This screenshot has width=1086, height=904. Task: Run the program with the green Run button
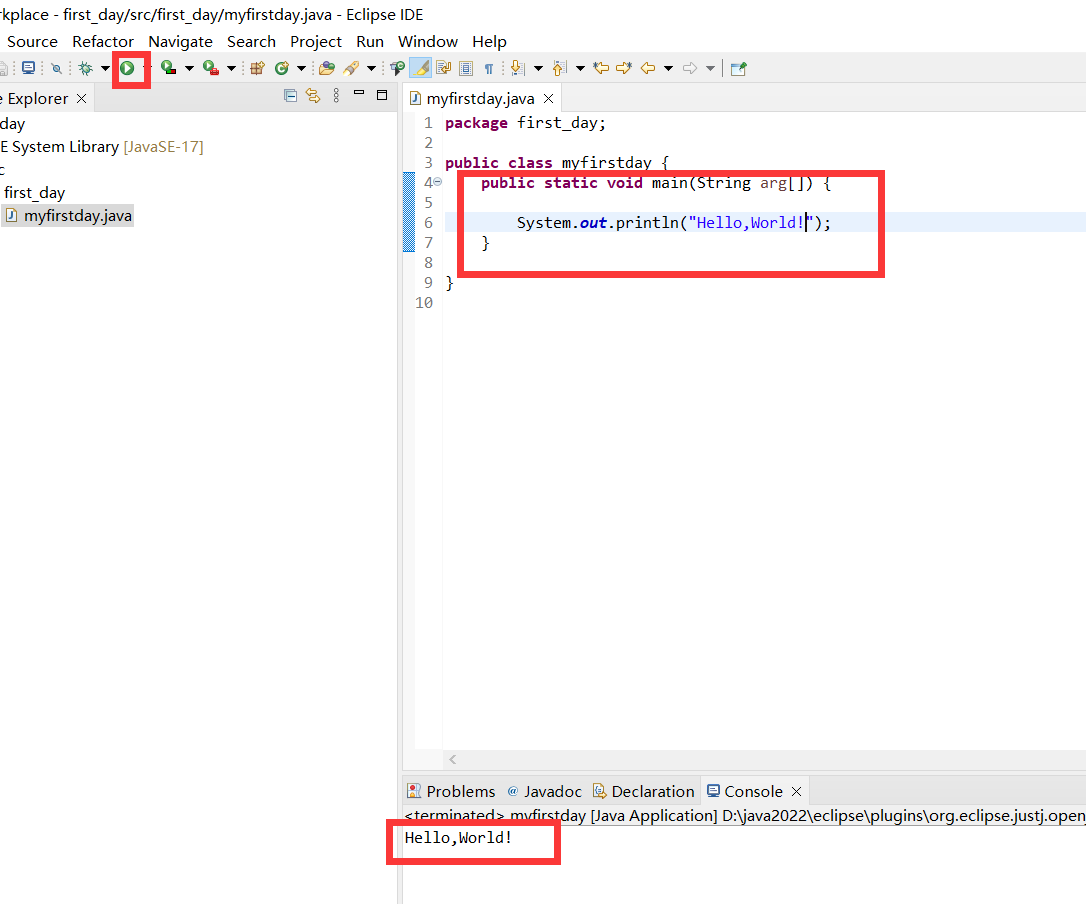pos(127,68)
